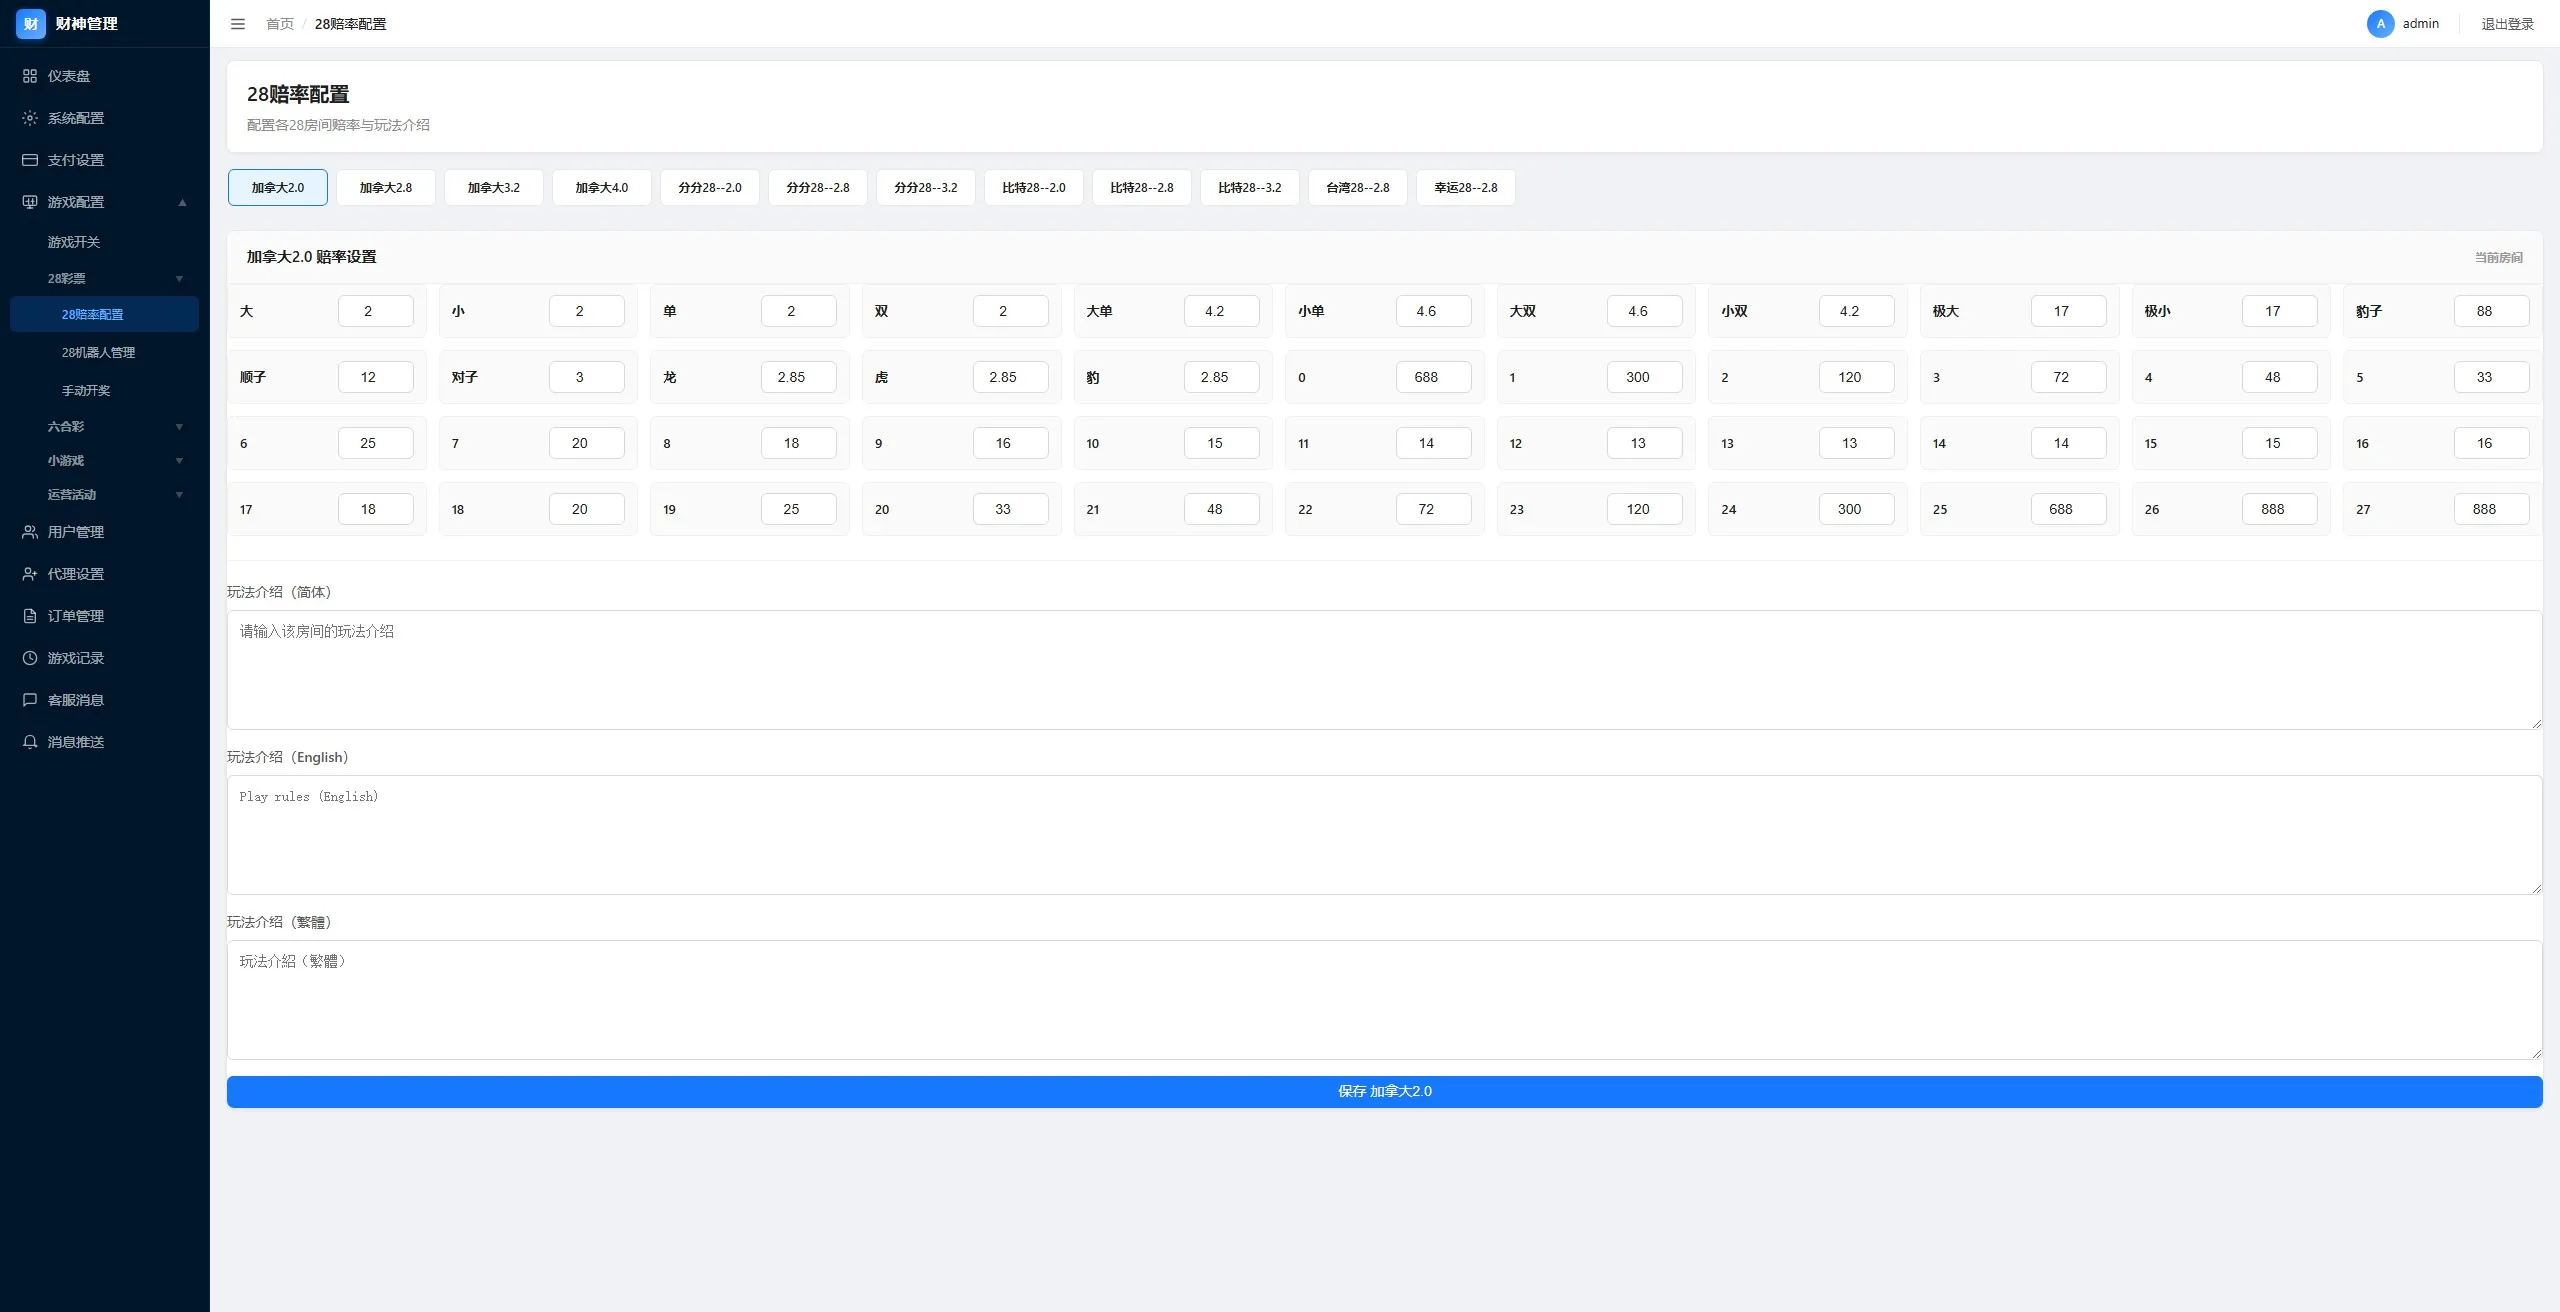The height and width of the screenshot is (1312, 2560).
Task: Click the 客服消息 chat bubble icon
Action: pyautogui.click(x=30, y=700)
